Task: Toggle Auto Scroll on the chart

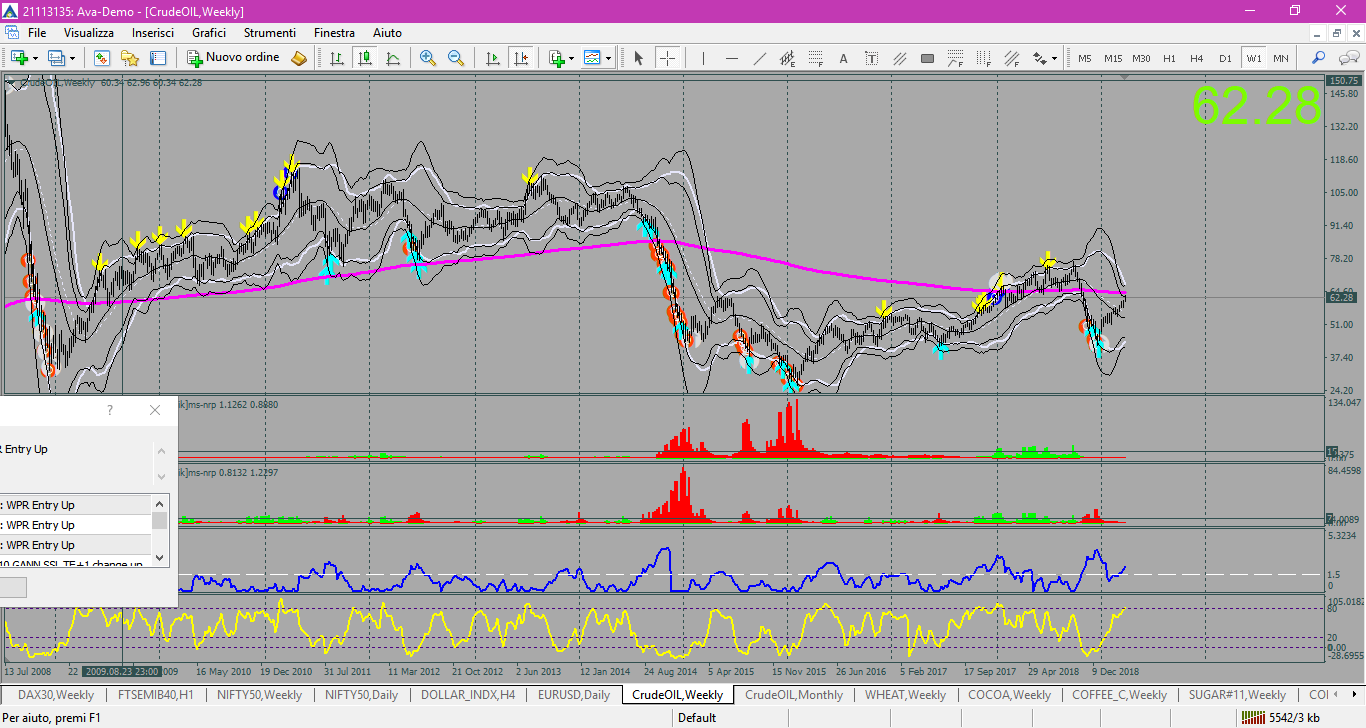Action: tap(492, 58)
